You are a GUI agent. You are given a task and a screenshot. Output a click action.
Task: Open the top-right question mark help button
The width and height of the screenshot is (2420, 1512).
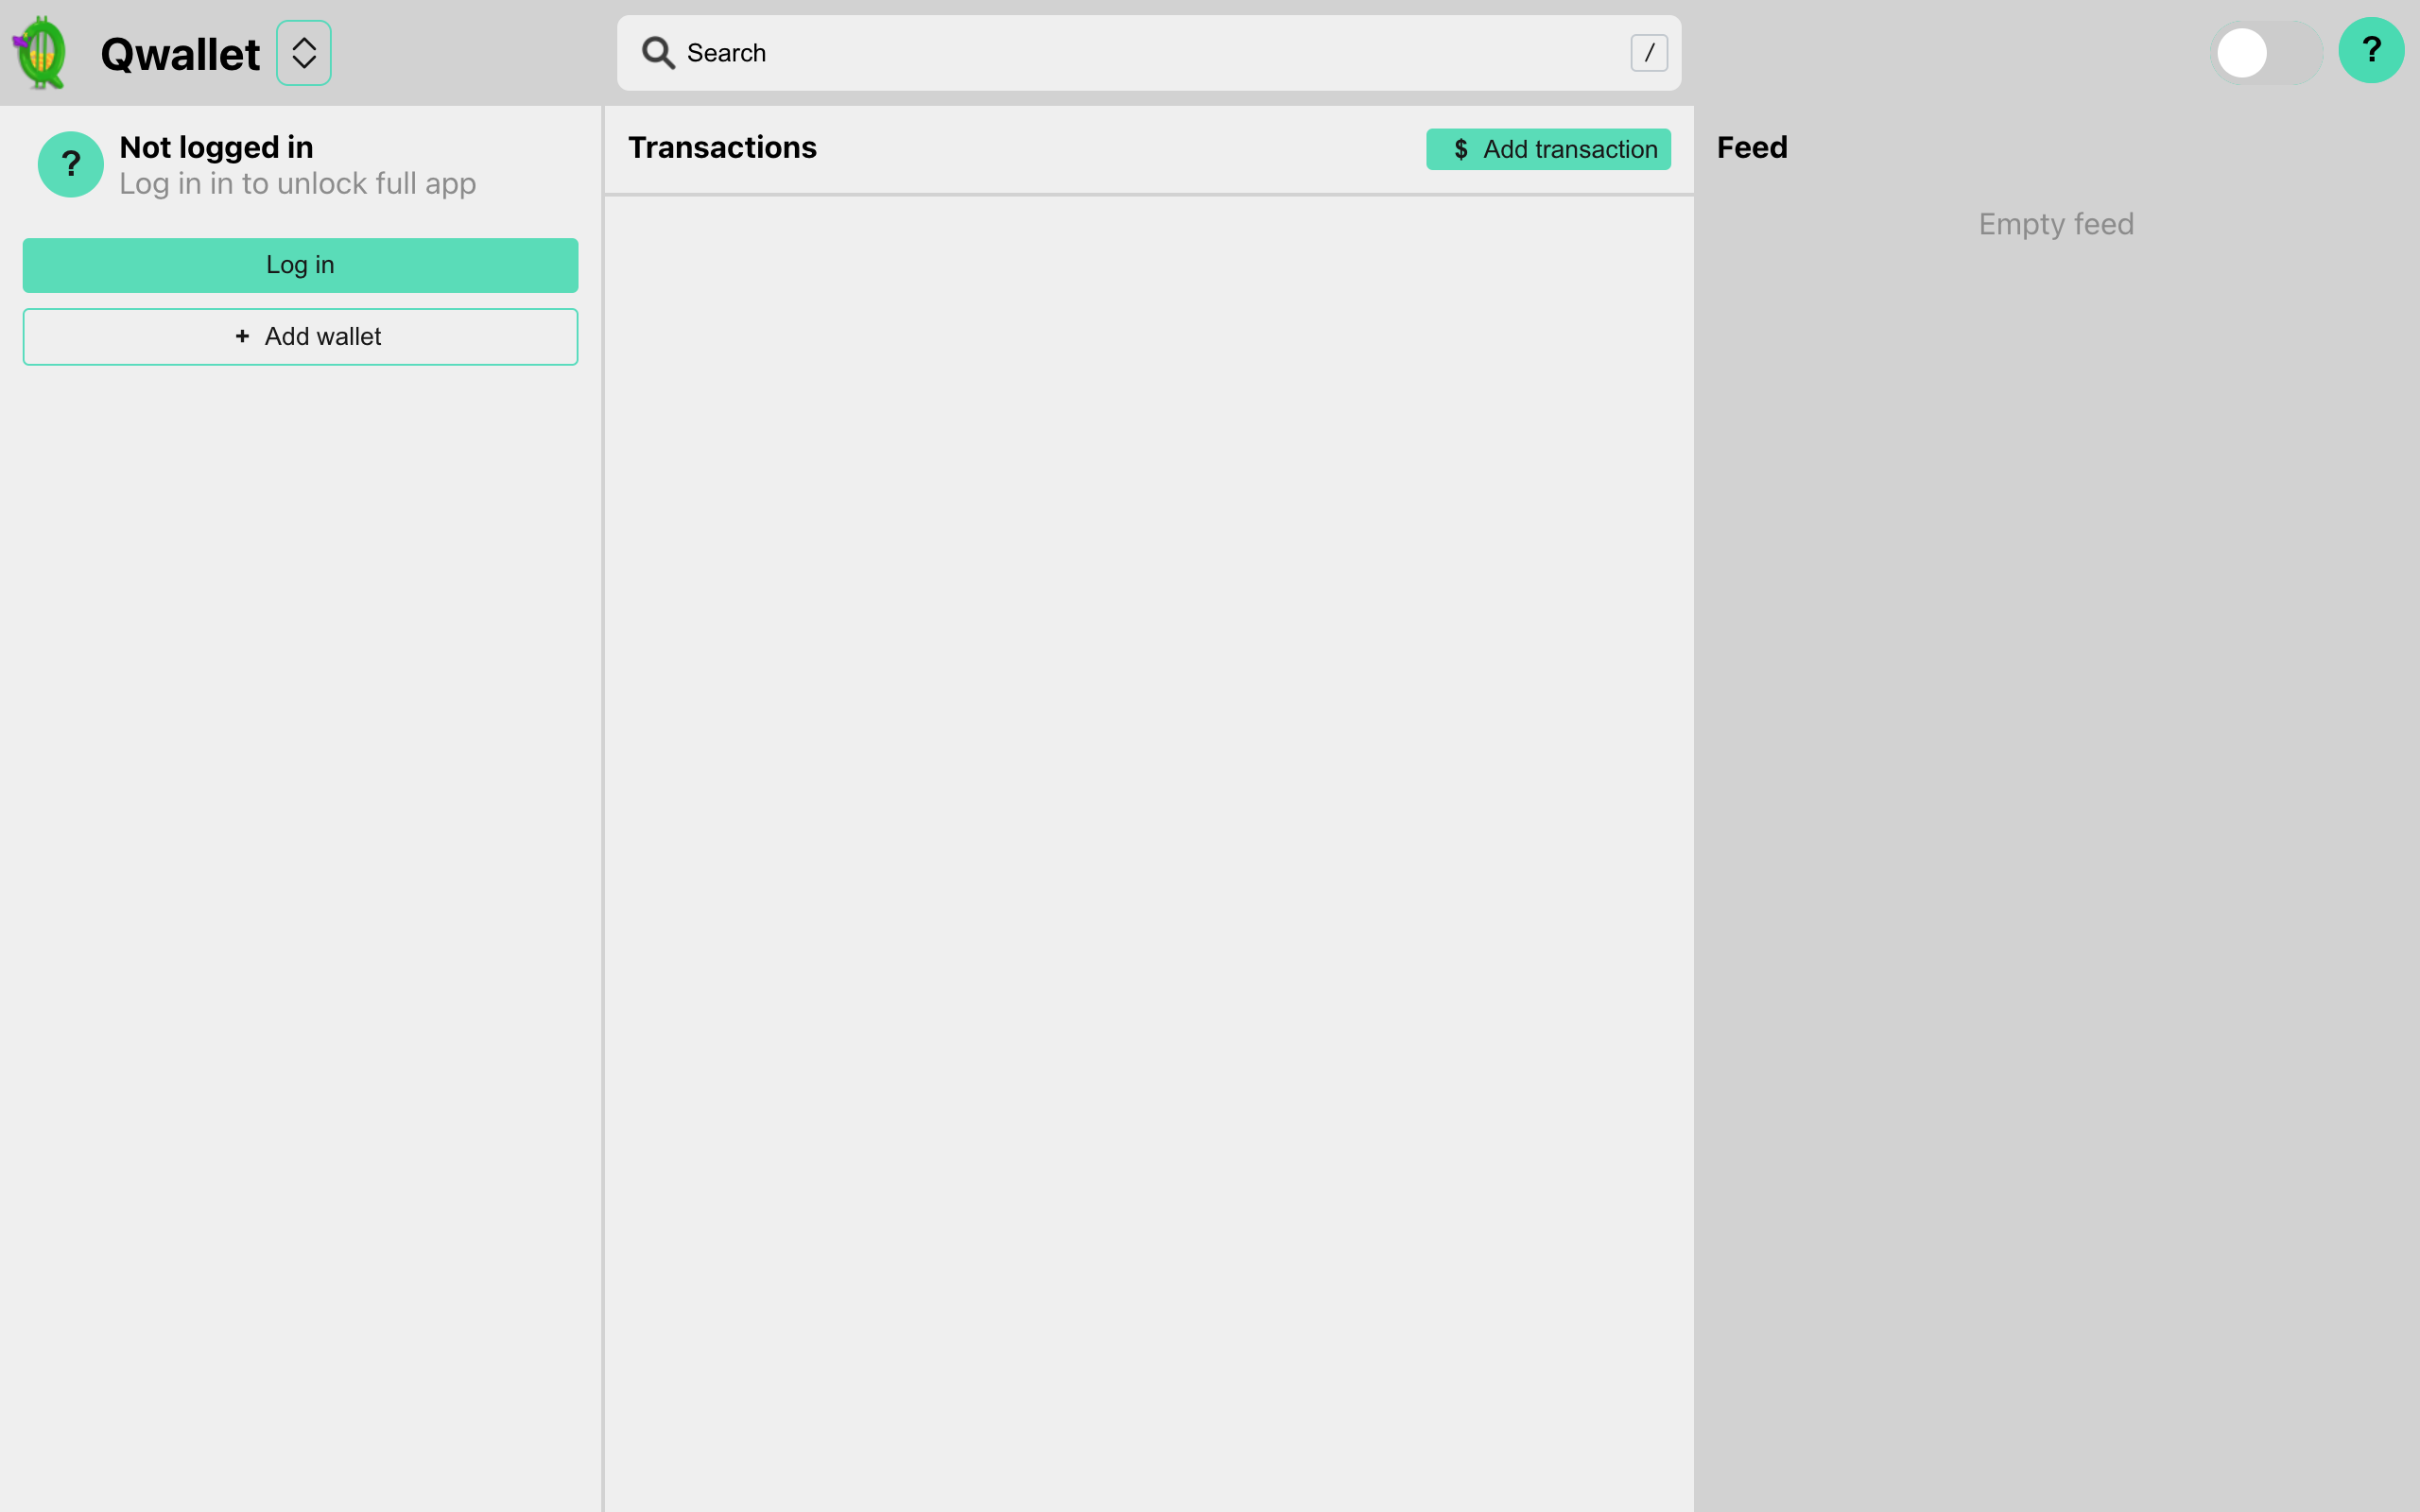[x=2370, y=50]
